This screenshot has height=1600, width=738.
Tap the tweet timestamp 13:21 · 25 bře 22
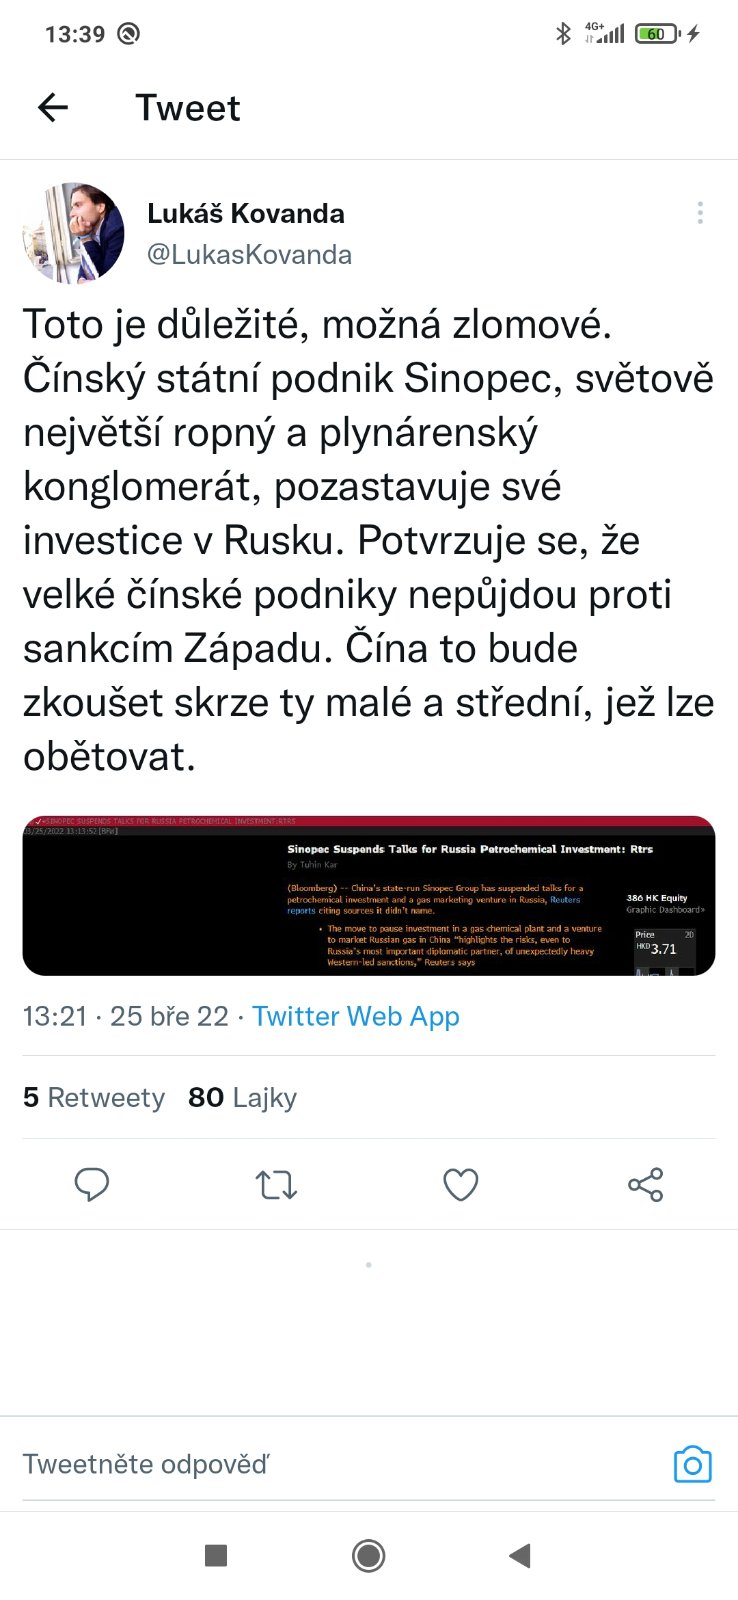pyautogui.click(x=126, y=1016)
